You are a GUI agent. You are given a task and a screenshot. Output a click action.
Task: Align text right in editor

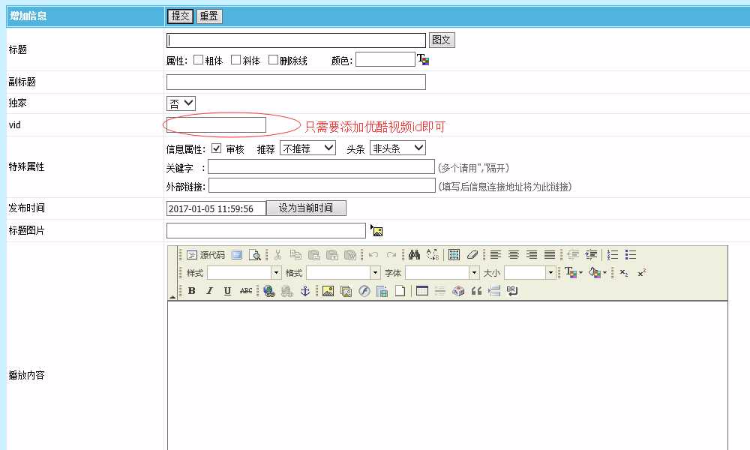point(531,255)
